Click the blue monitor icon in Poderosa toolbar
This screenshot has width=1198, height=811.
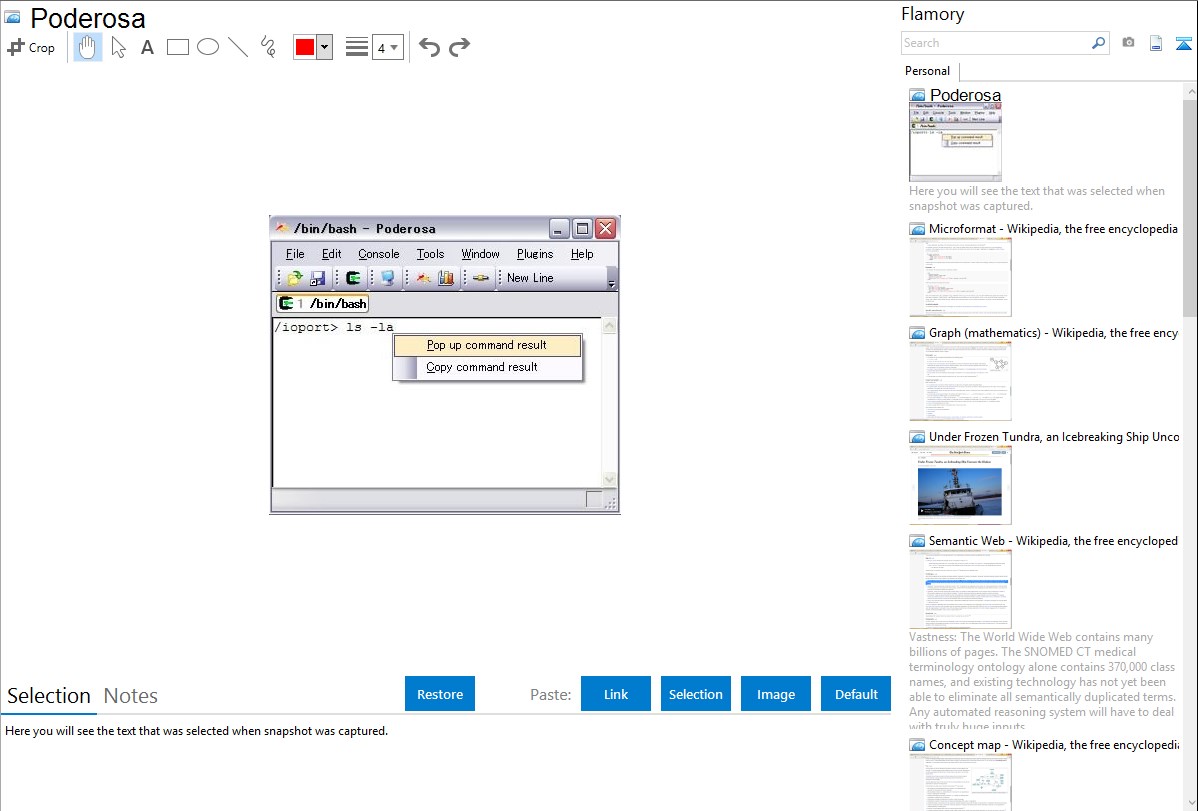[x=388, y=278]
